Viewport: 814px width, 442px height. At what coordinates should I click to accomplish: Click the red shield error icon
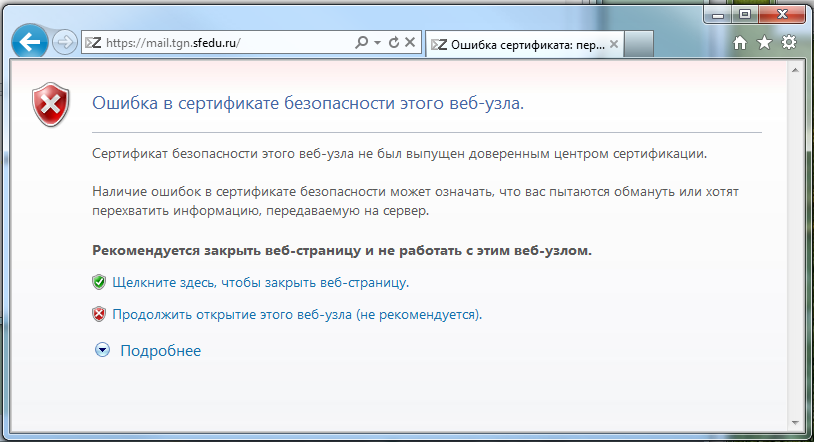click(50, 104)
